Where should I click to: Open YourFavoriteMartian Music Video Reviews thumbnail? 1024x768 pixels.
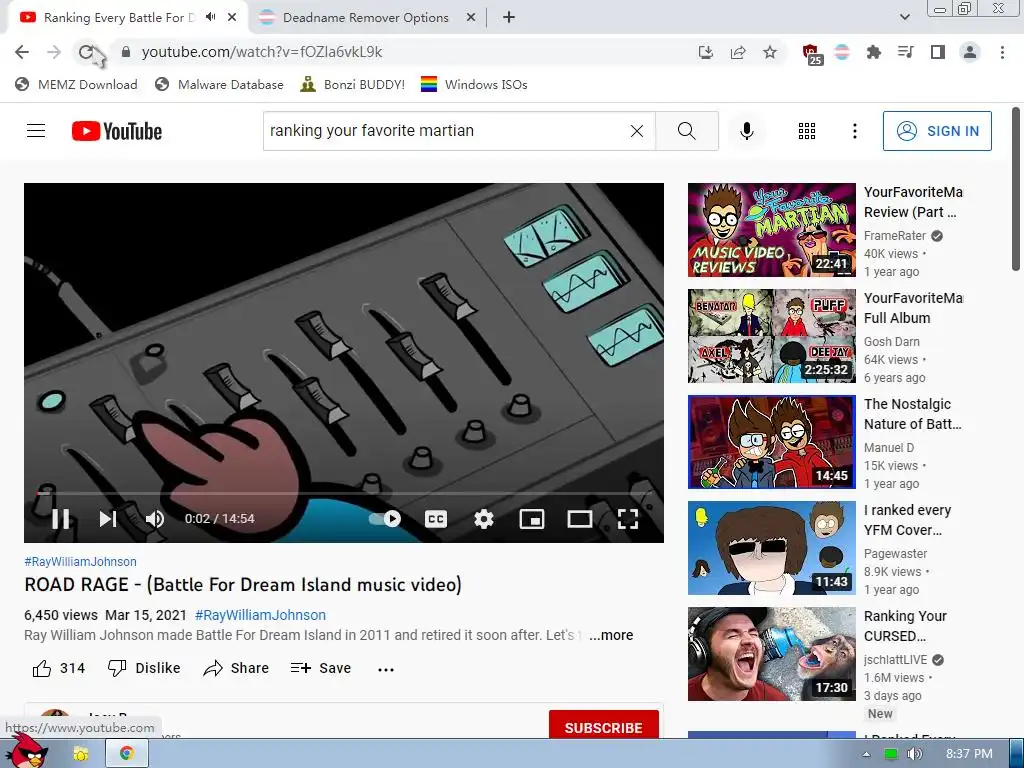tap(771, 230)
